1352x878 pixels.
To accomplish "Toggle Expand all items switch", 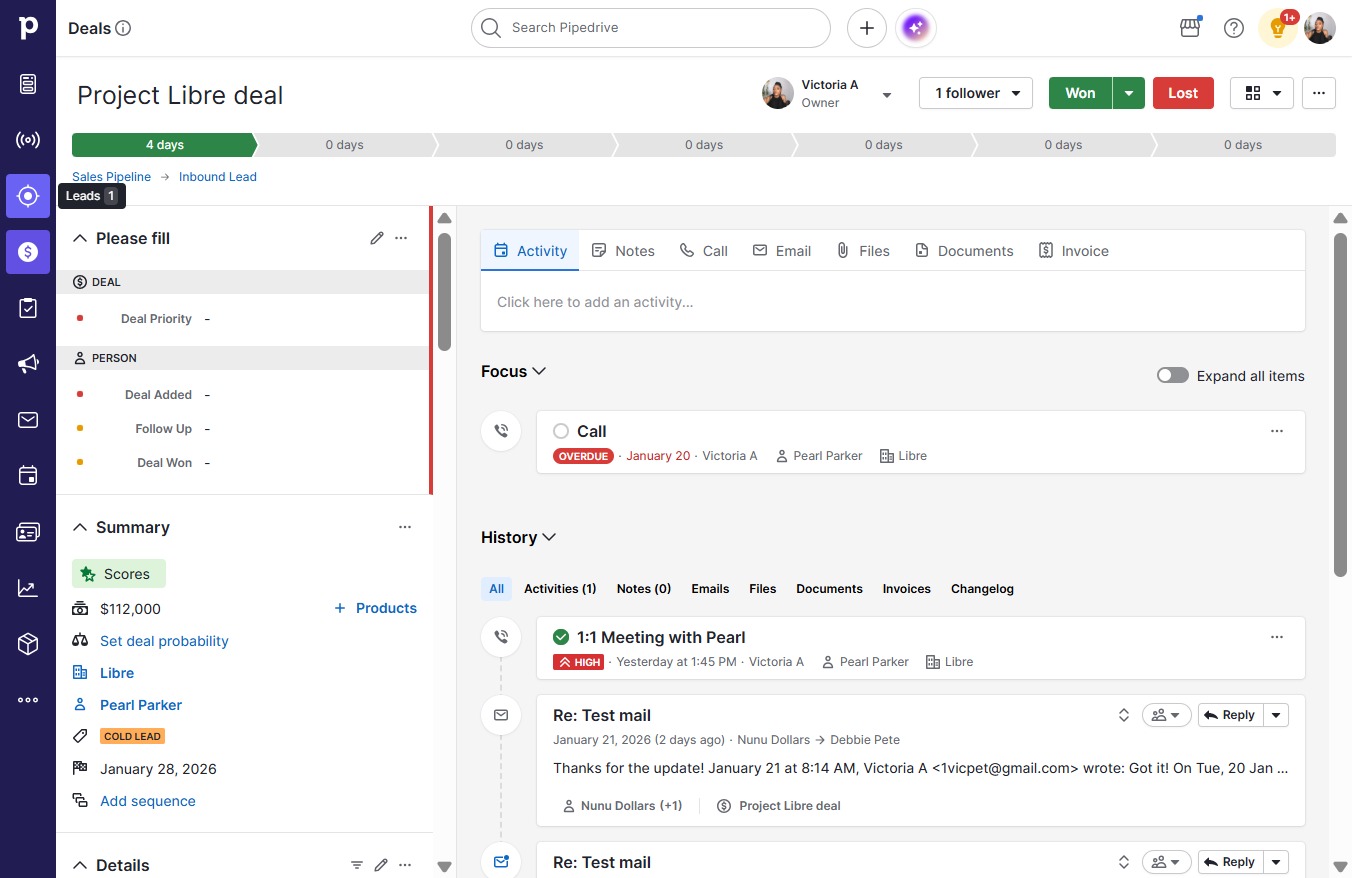I will pos(1173,375).
